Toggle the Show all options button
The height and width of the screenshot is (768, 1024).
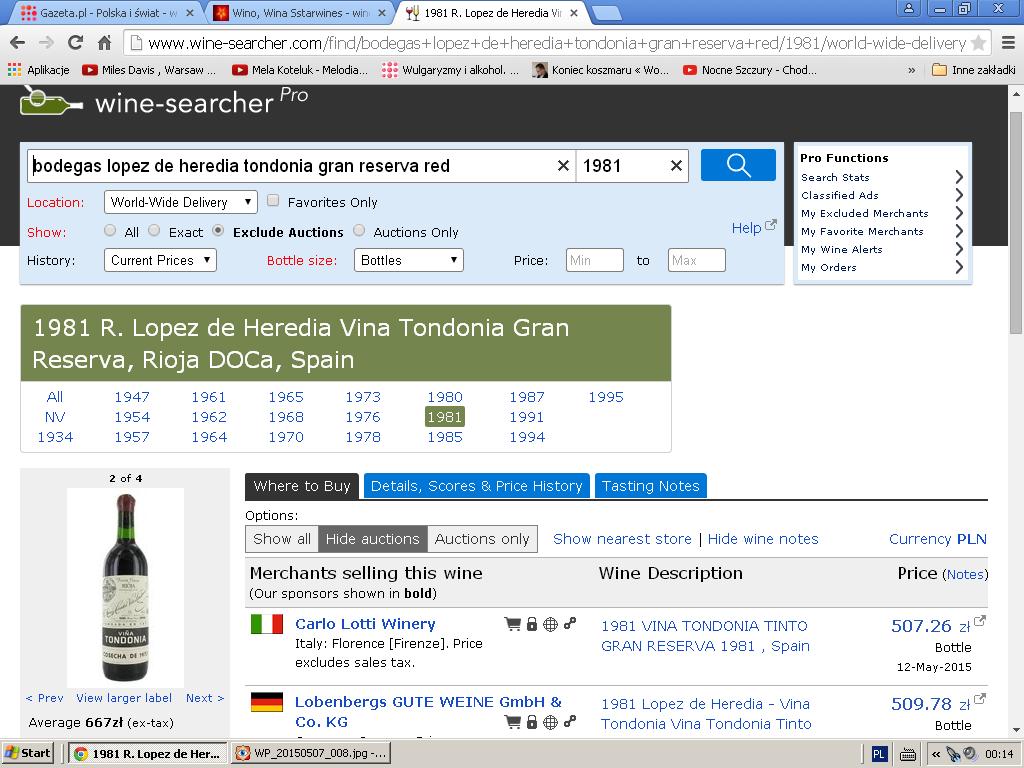(x=282, y=539)
